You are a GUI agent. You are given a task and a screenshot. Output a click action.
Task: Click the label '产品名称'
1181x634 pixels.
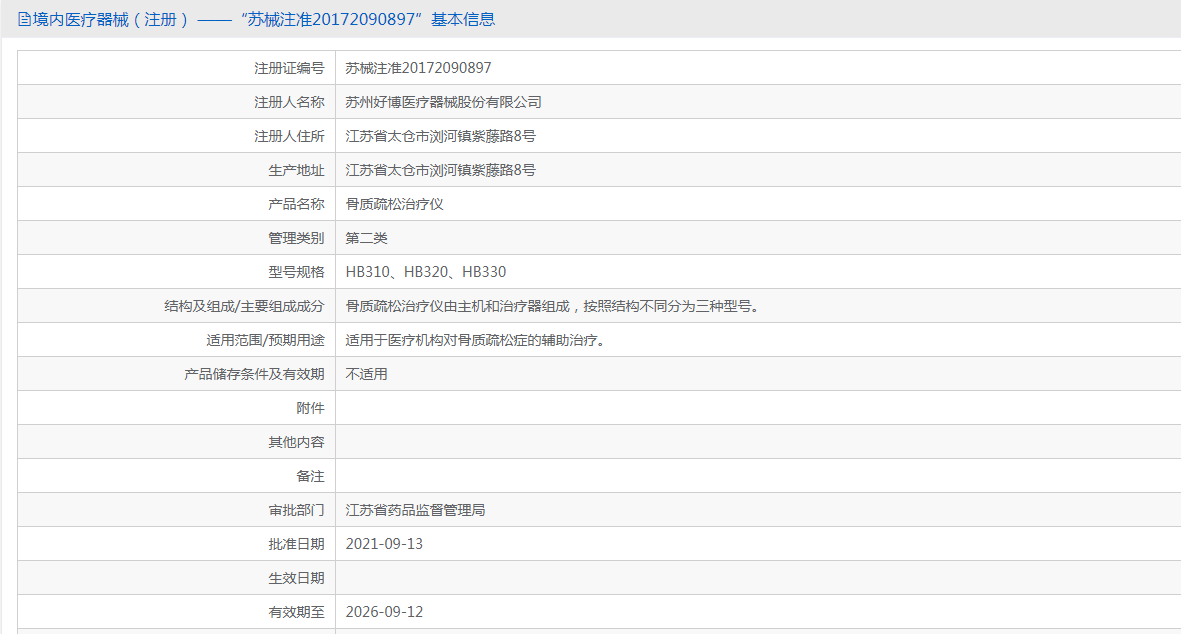tap(296, 204)
